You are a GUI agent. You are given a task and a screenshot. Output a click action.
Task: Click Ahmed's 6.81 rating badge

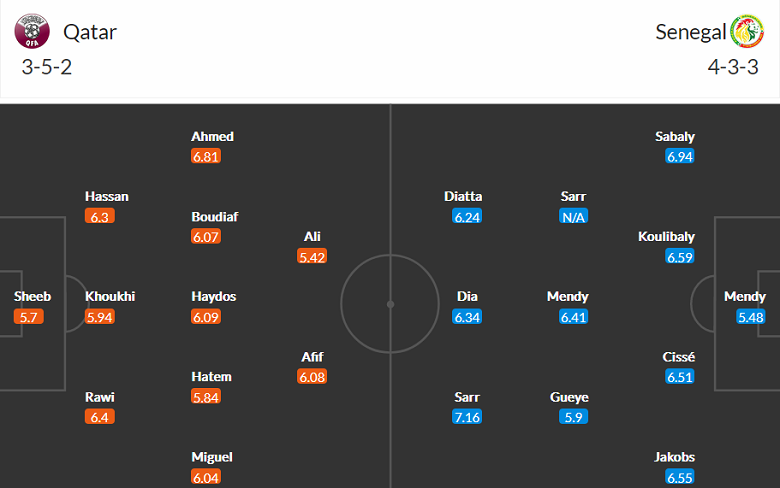[x=206, y=157]
